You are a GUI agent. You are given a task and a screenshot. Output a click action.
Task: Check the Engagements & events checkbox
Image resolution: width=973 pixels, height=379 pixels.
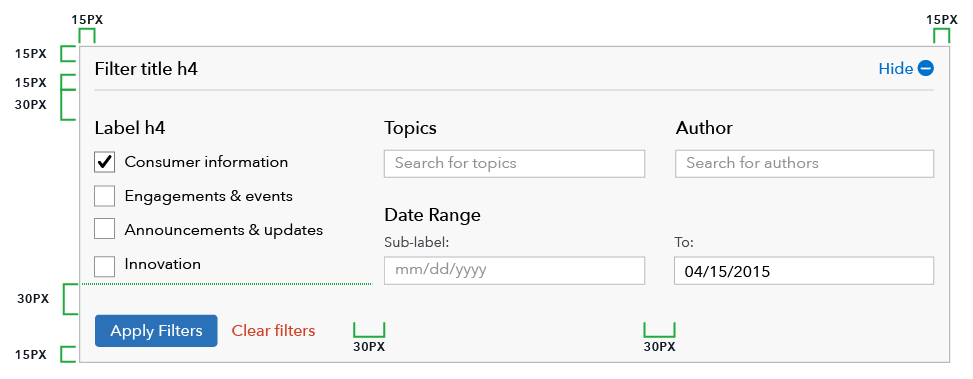tap(104, 196)
